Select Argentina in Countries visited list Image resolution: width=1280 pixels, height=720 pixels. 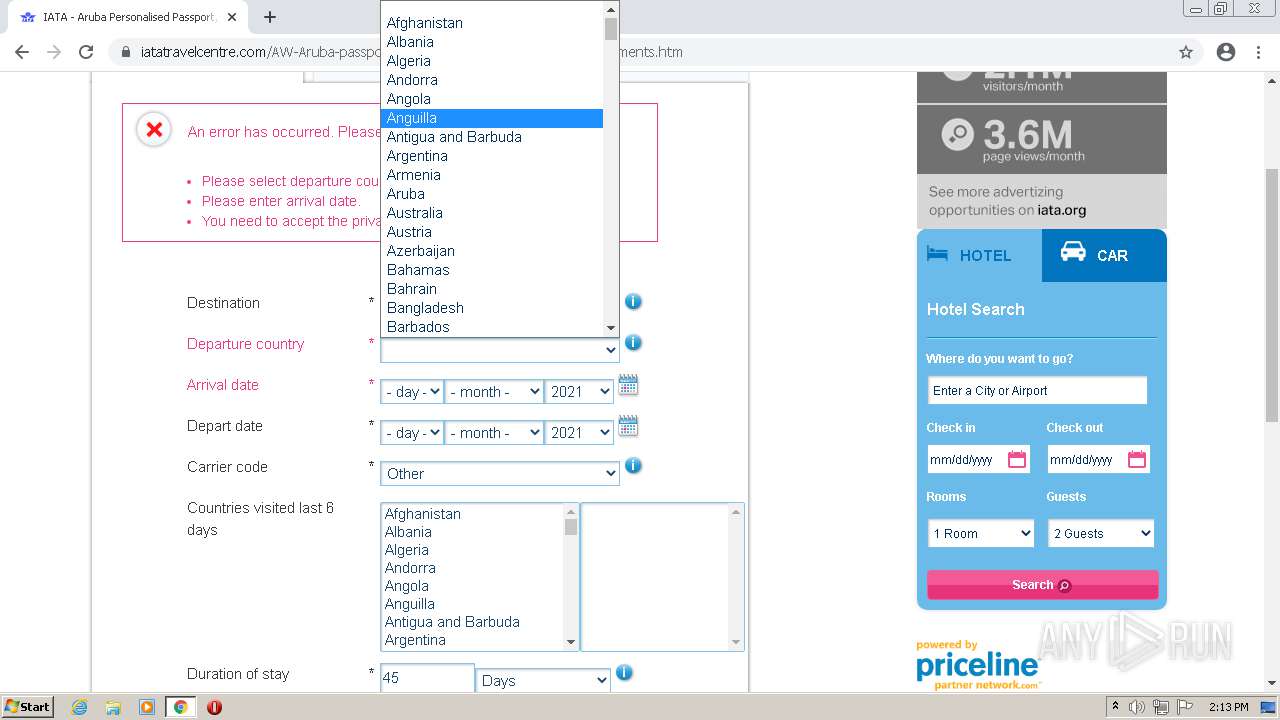point(472,640)
